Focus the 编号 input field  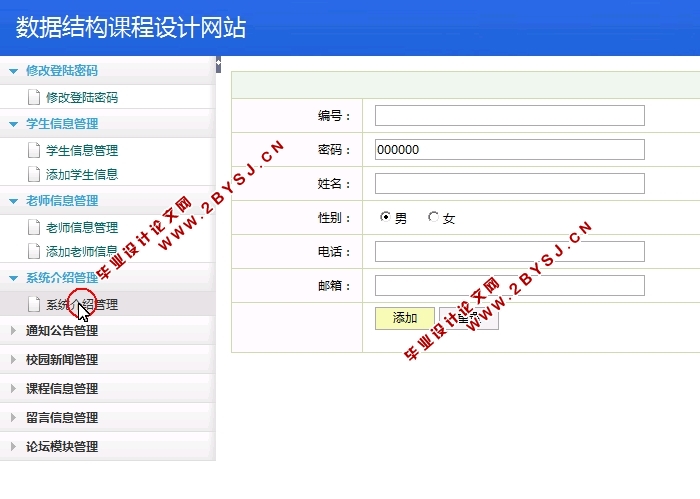pyautogui.click(x=510, y=116)
